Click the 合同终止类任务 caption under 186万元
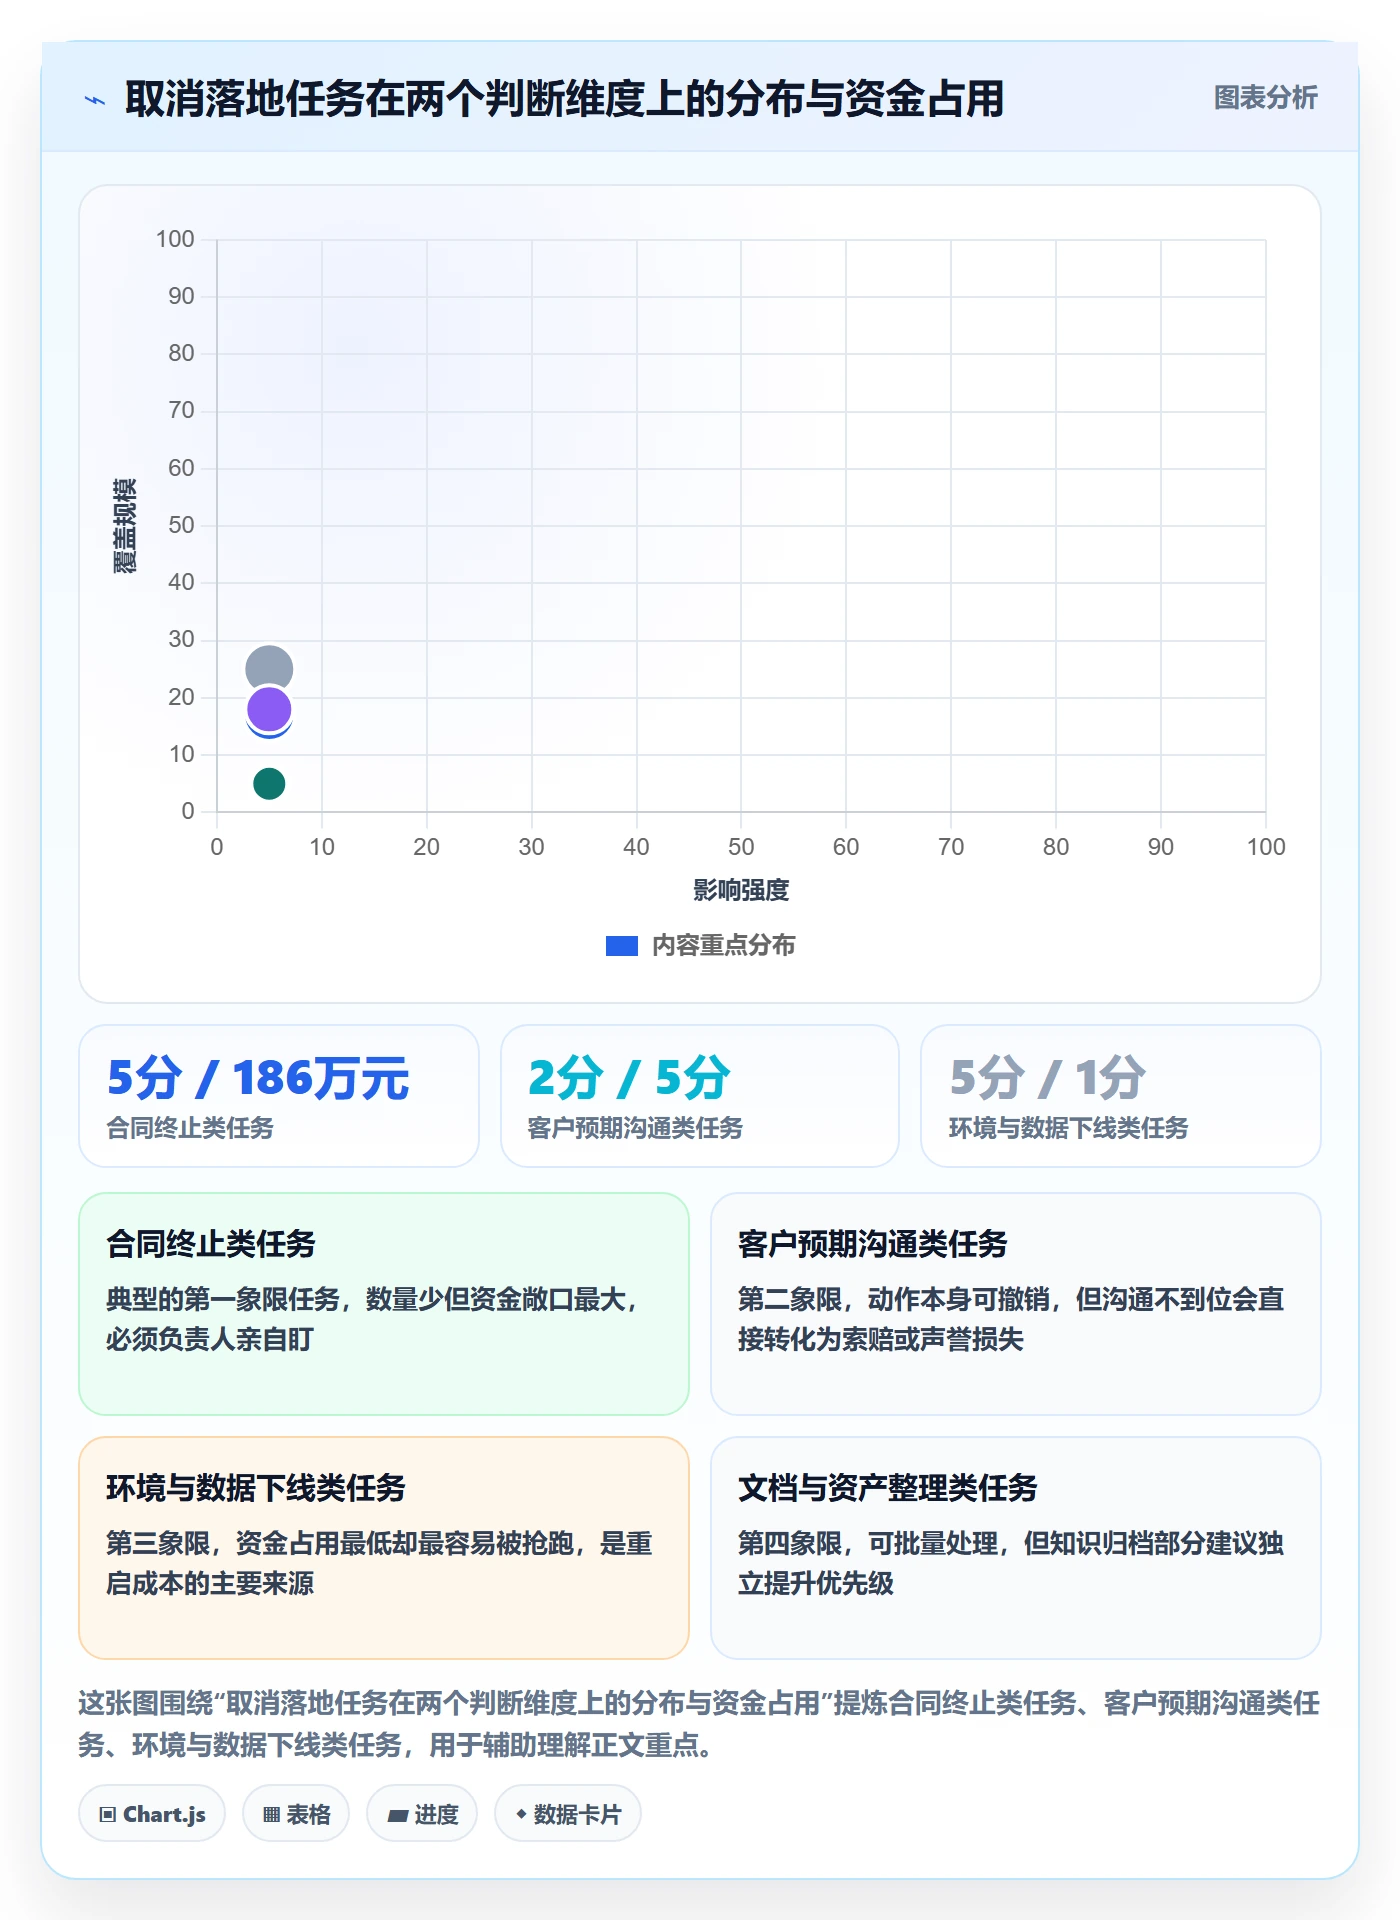 pyautogui.click(x=190, y=1128)
